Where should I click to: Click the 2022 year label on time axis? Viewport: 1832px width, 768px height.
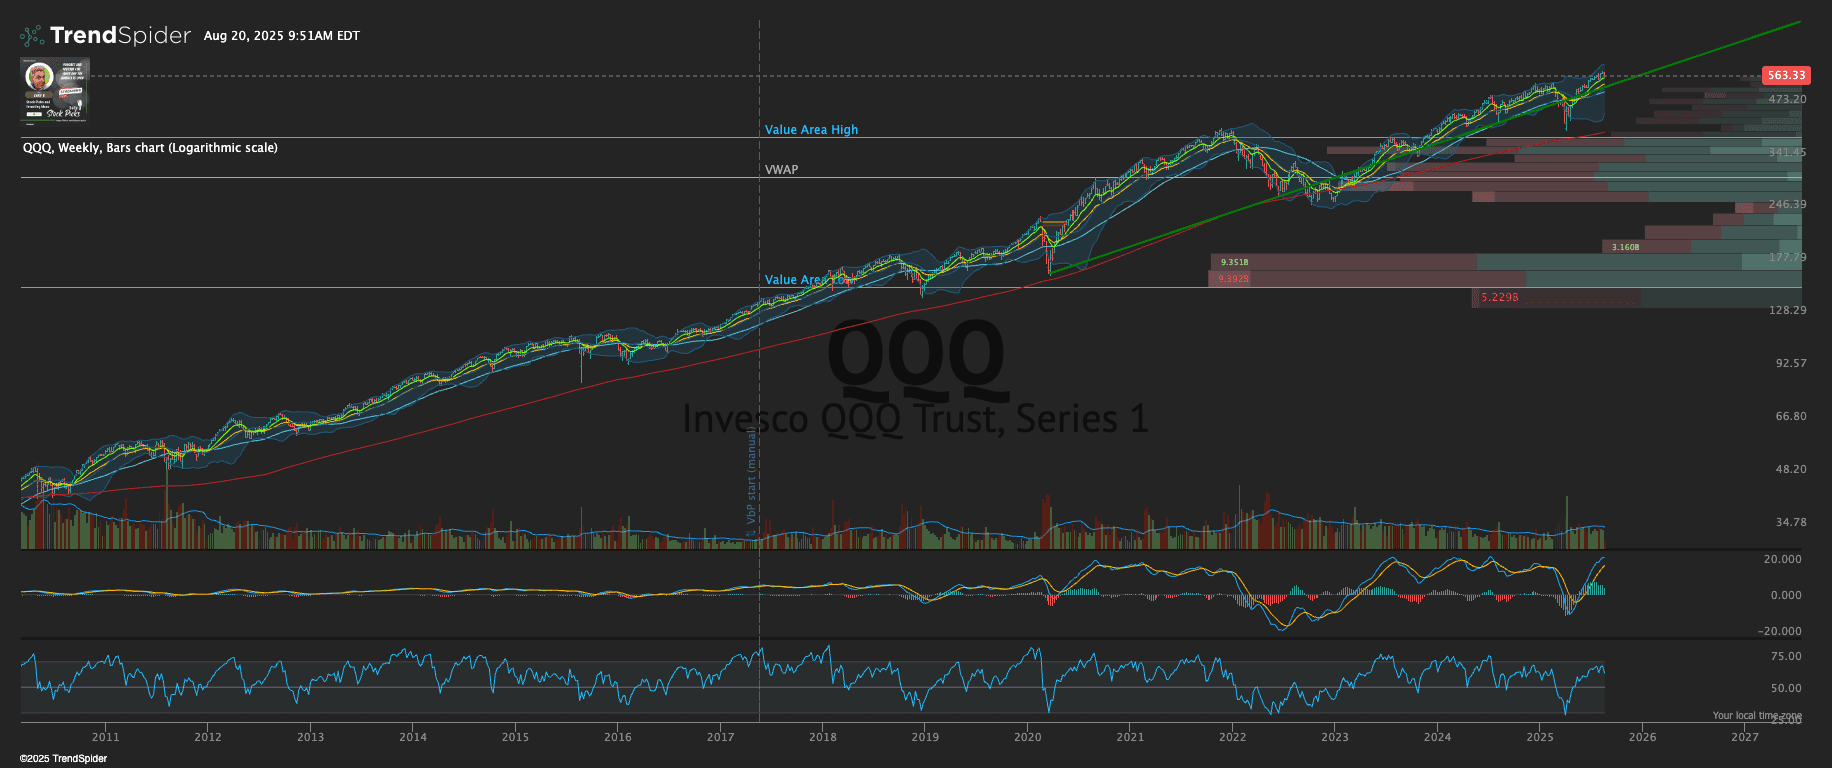coord(1233,737)
